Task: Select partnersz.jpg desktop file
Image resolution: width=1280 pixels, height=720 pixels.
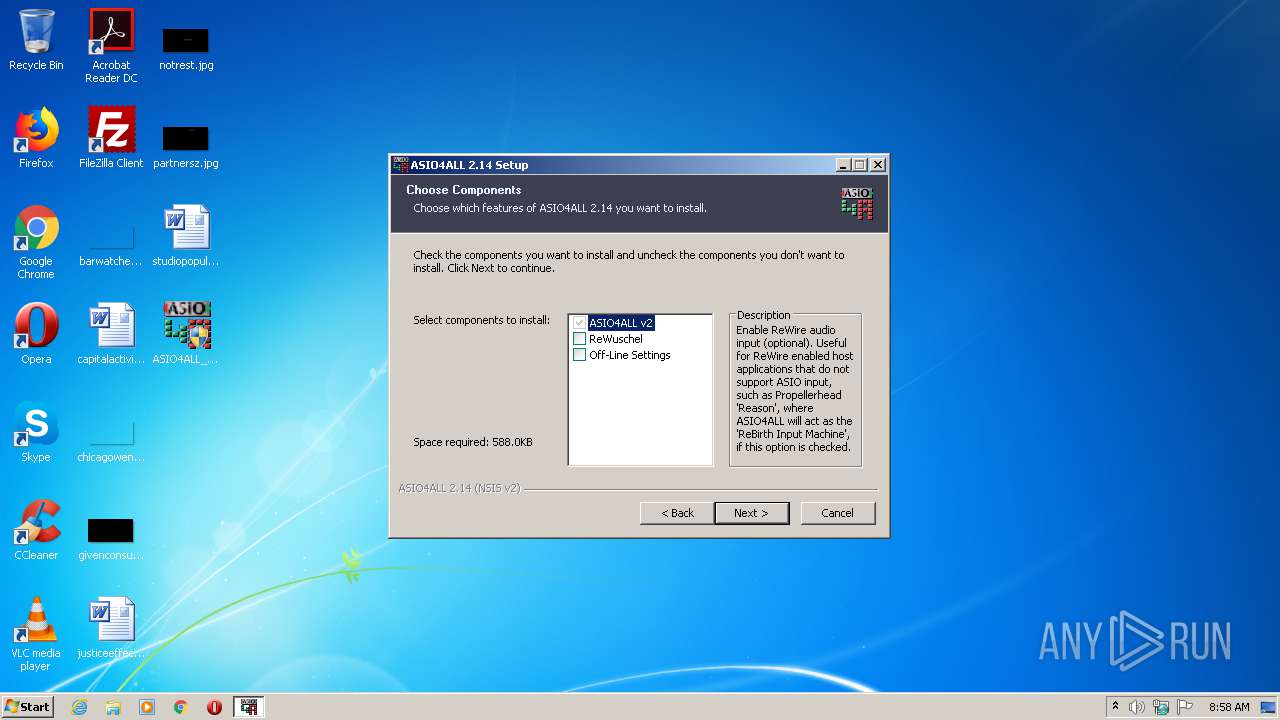Action: (186, 146)
